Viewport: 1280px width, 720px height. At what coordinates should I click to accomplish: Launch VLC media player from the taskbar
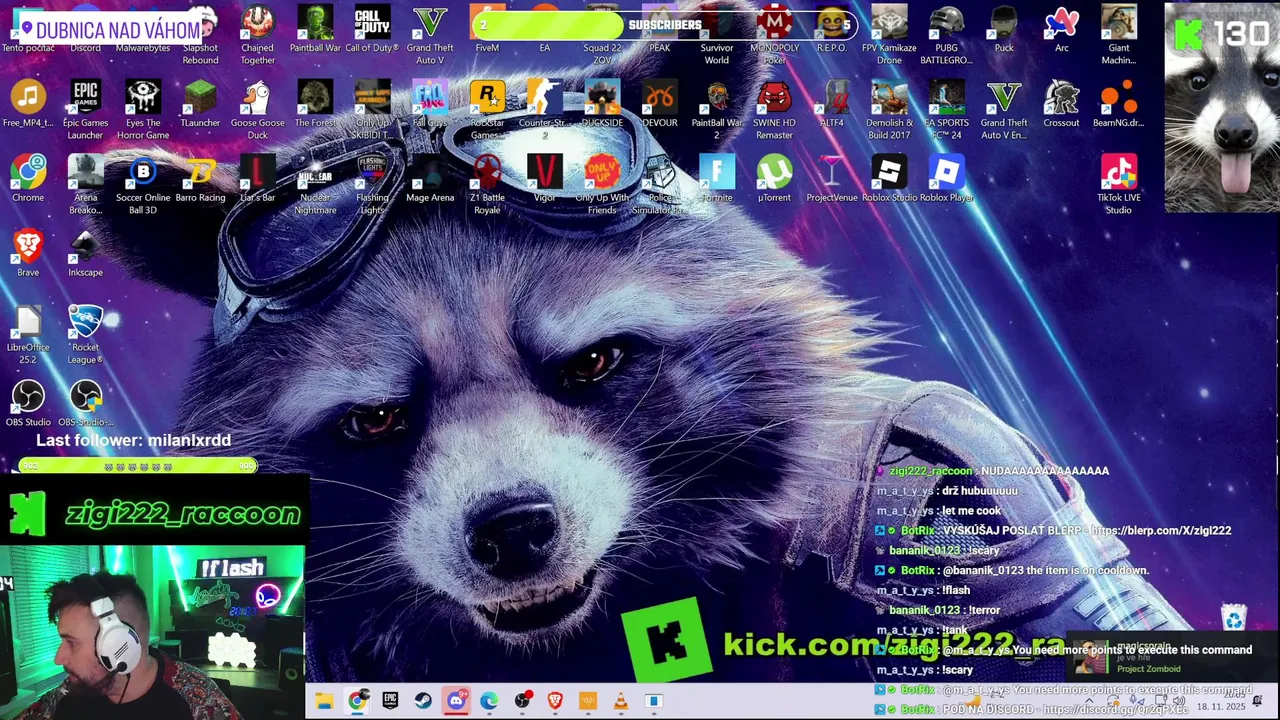coord(621,701)
